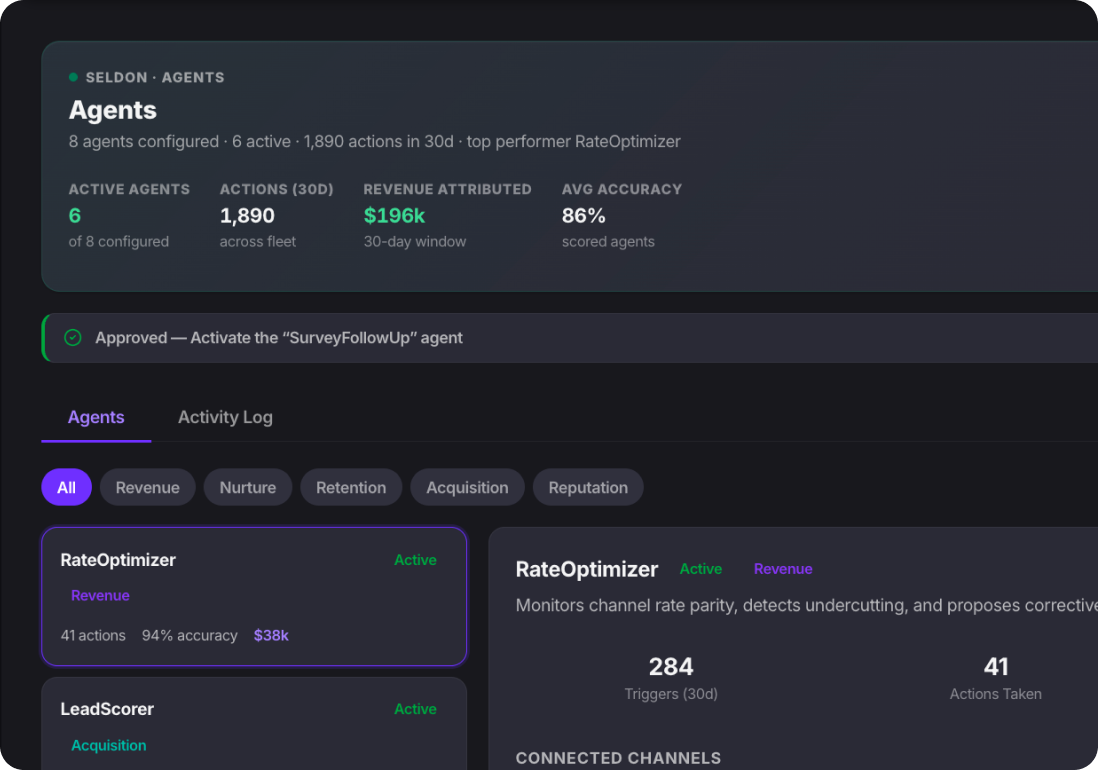Click the Active Agents value 6
Screen dimensions: 1098x770
coord(75,216)
